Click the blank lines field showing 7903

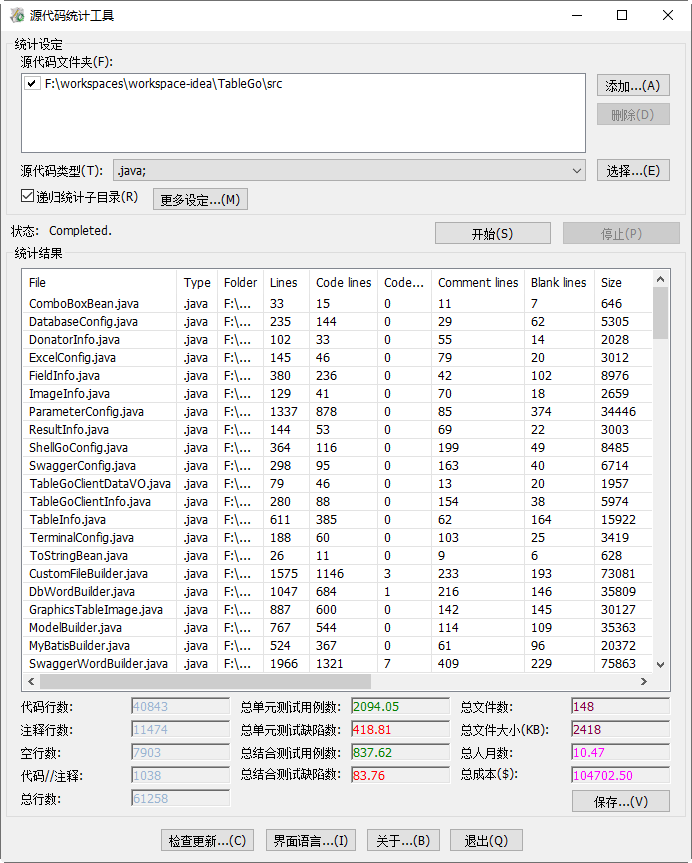[x=181, y=752]
